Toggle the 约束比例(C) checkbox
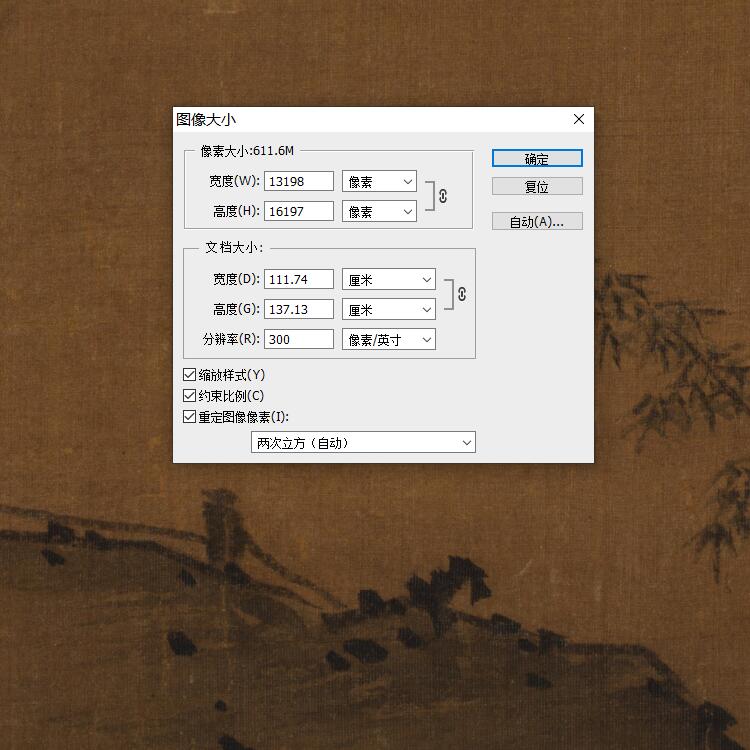The width and height of the screenshot is (750, 750). click(x=189, y=396)
